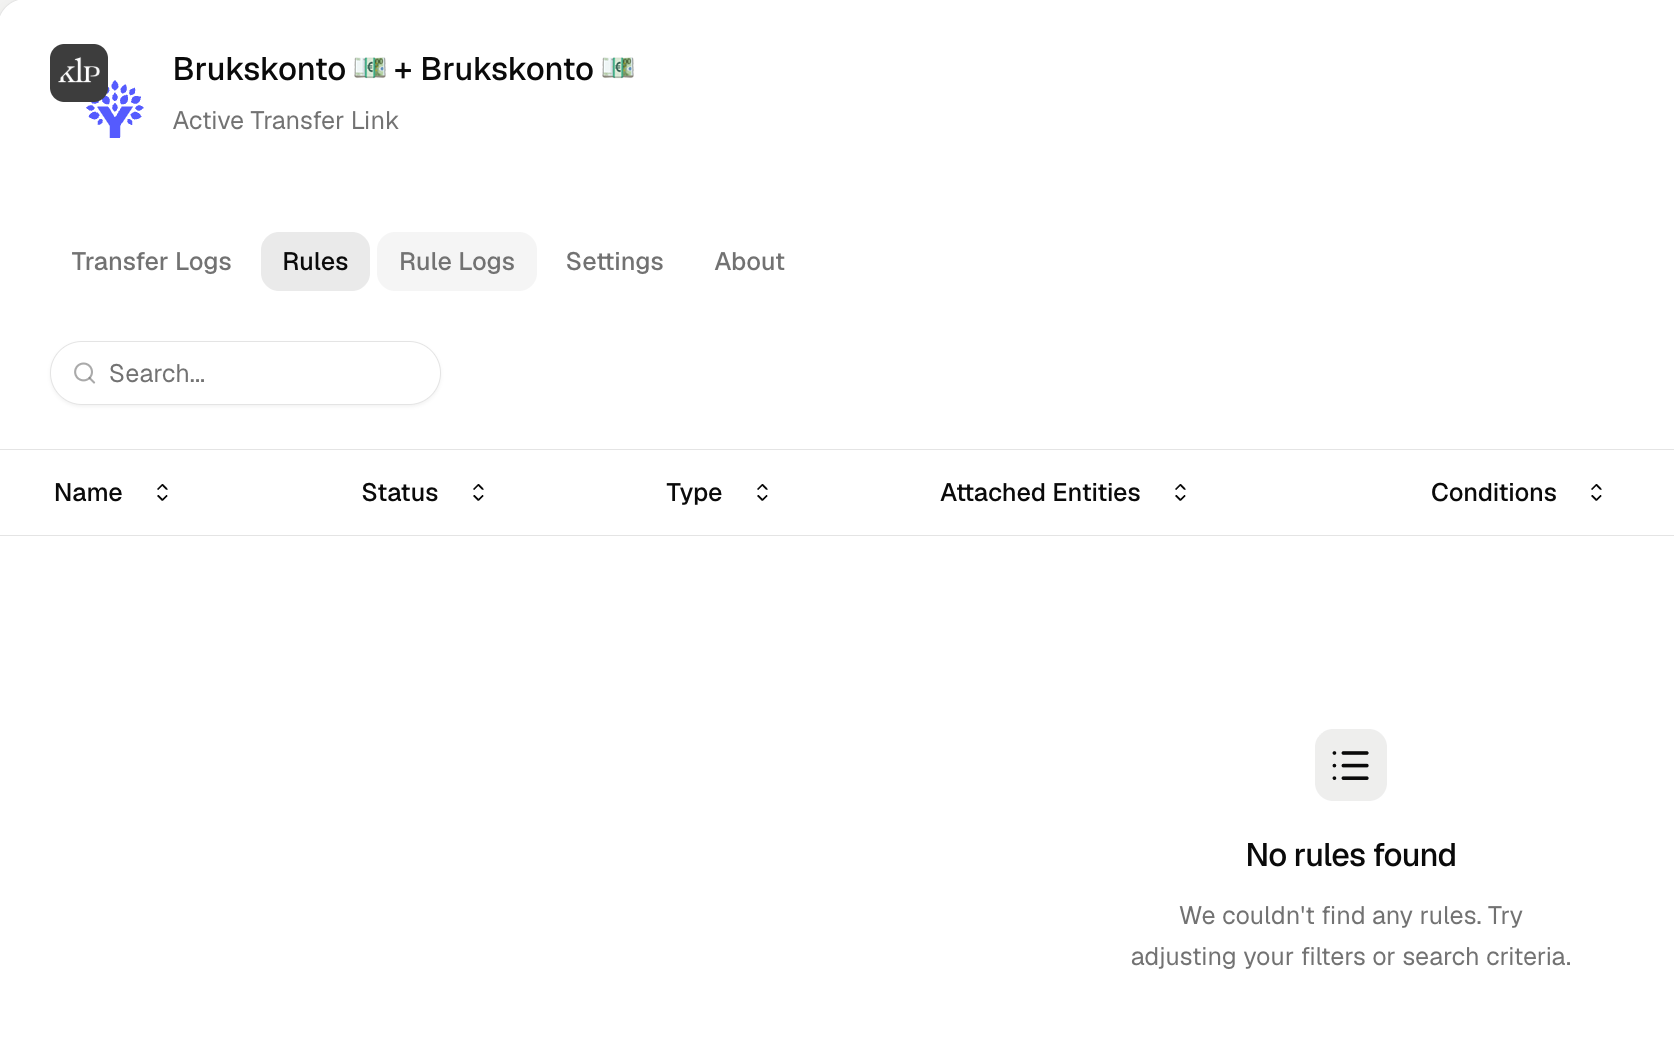The image size is (1674, 1040).
Task: Click the purple tree logo icon
Action: click(116, 109)
